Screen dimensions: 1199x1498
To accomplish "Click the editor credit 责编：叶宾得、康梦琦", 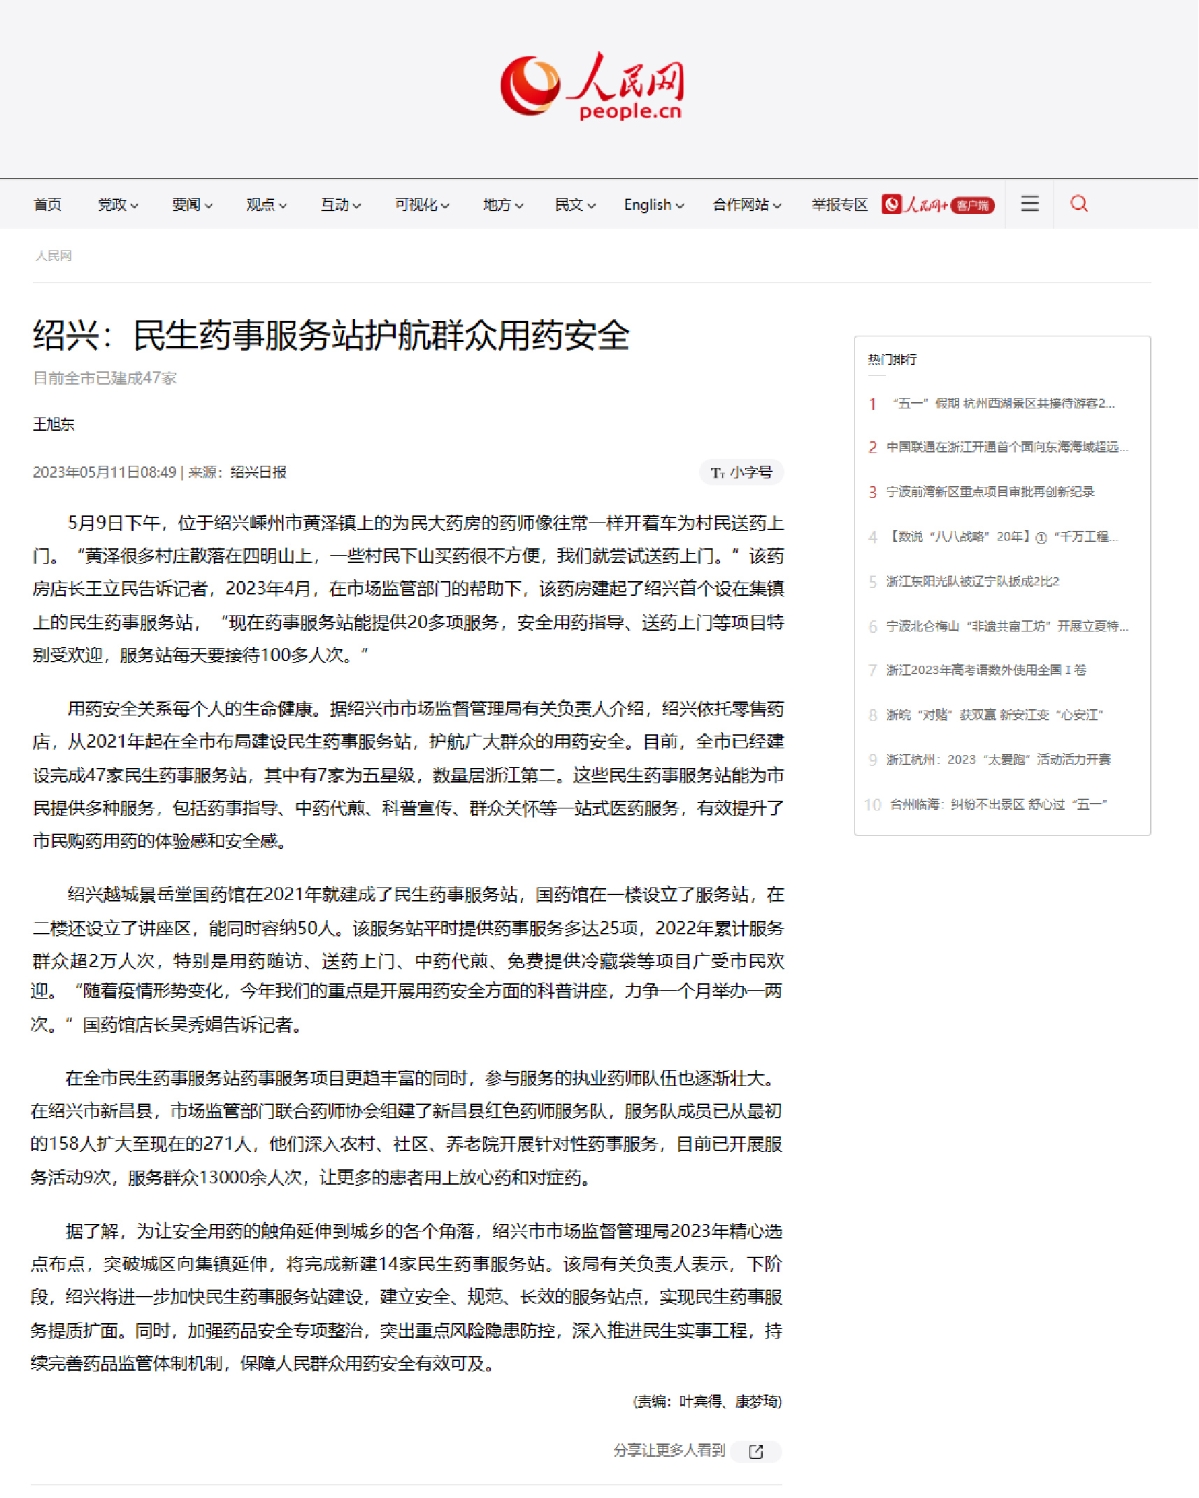I will click(708, 1402).
